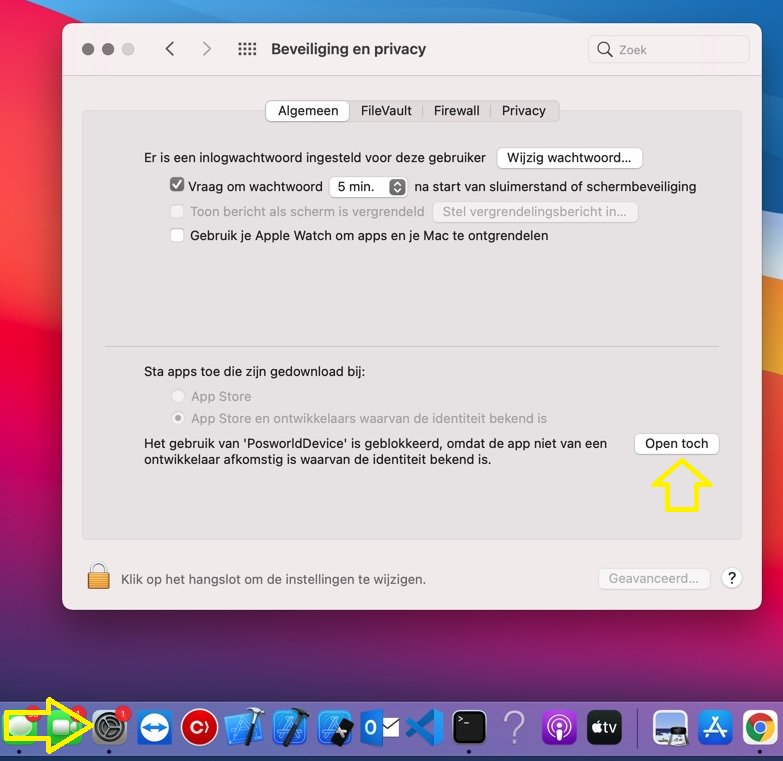Open help with the question mark button

[x=732, y=578]
